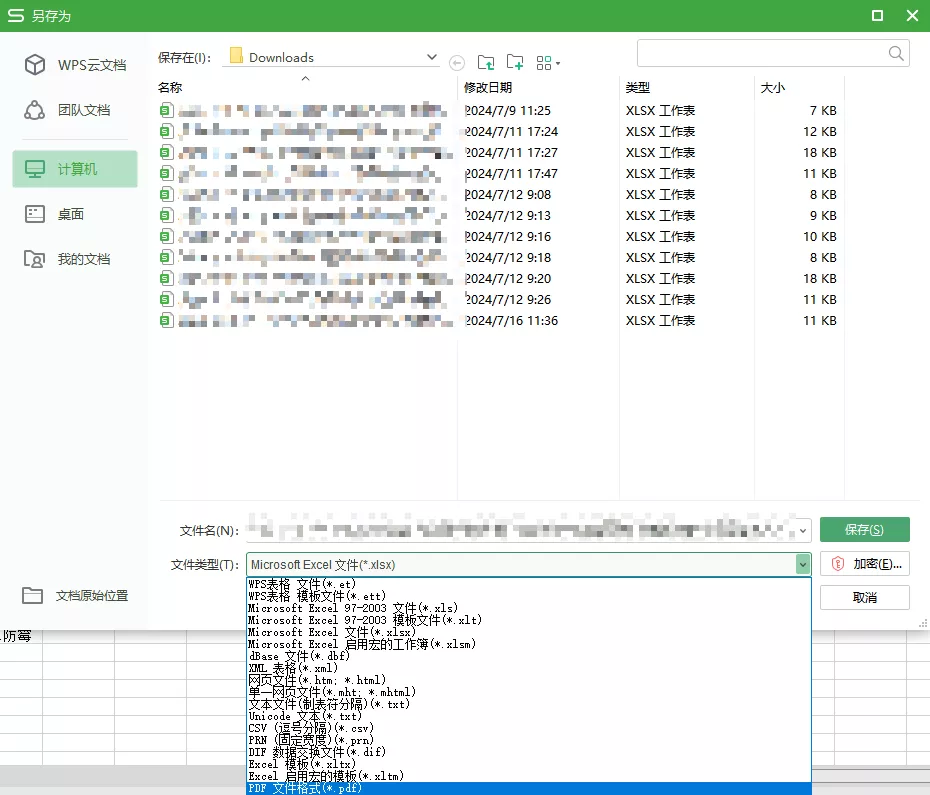Open the view mode grid icon menu

click(x=547, y=62)
